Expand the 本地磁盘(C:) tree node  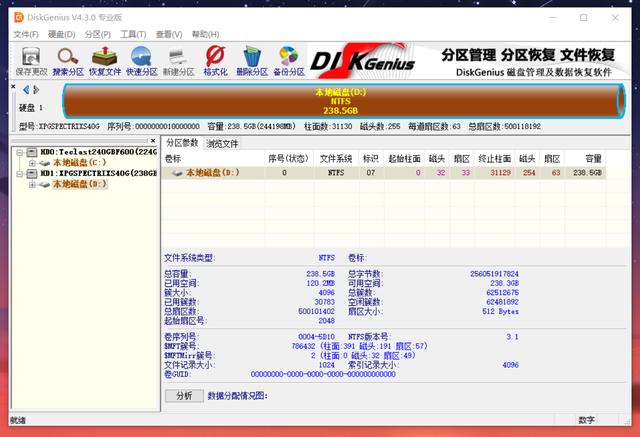coord(32,163)
